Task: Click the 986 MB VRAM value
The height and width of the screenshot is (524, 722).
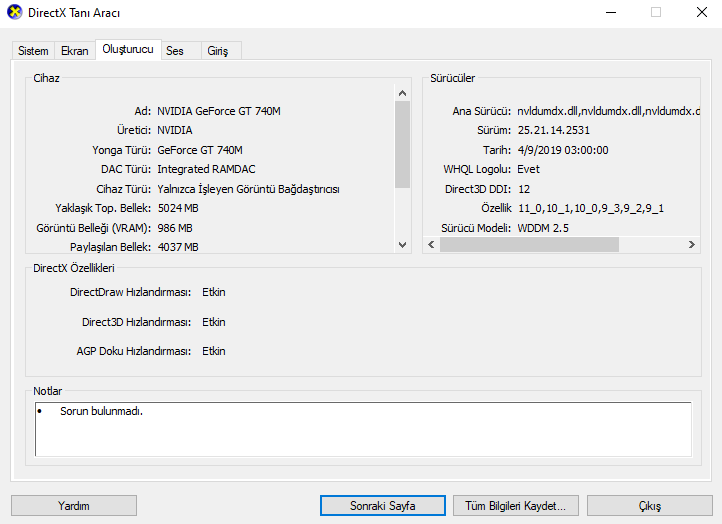Action: coord(175,228)
